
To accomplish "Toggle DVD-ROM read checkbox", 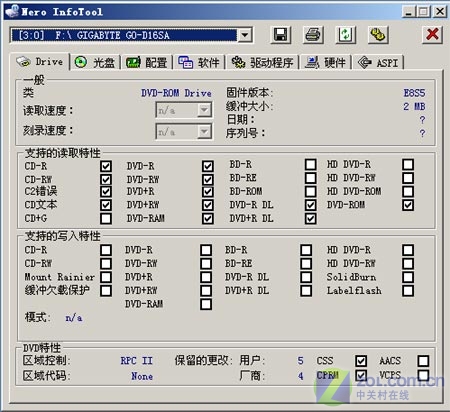I will 408,205.
